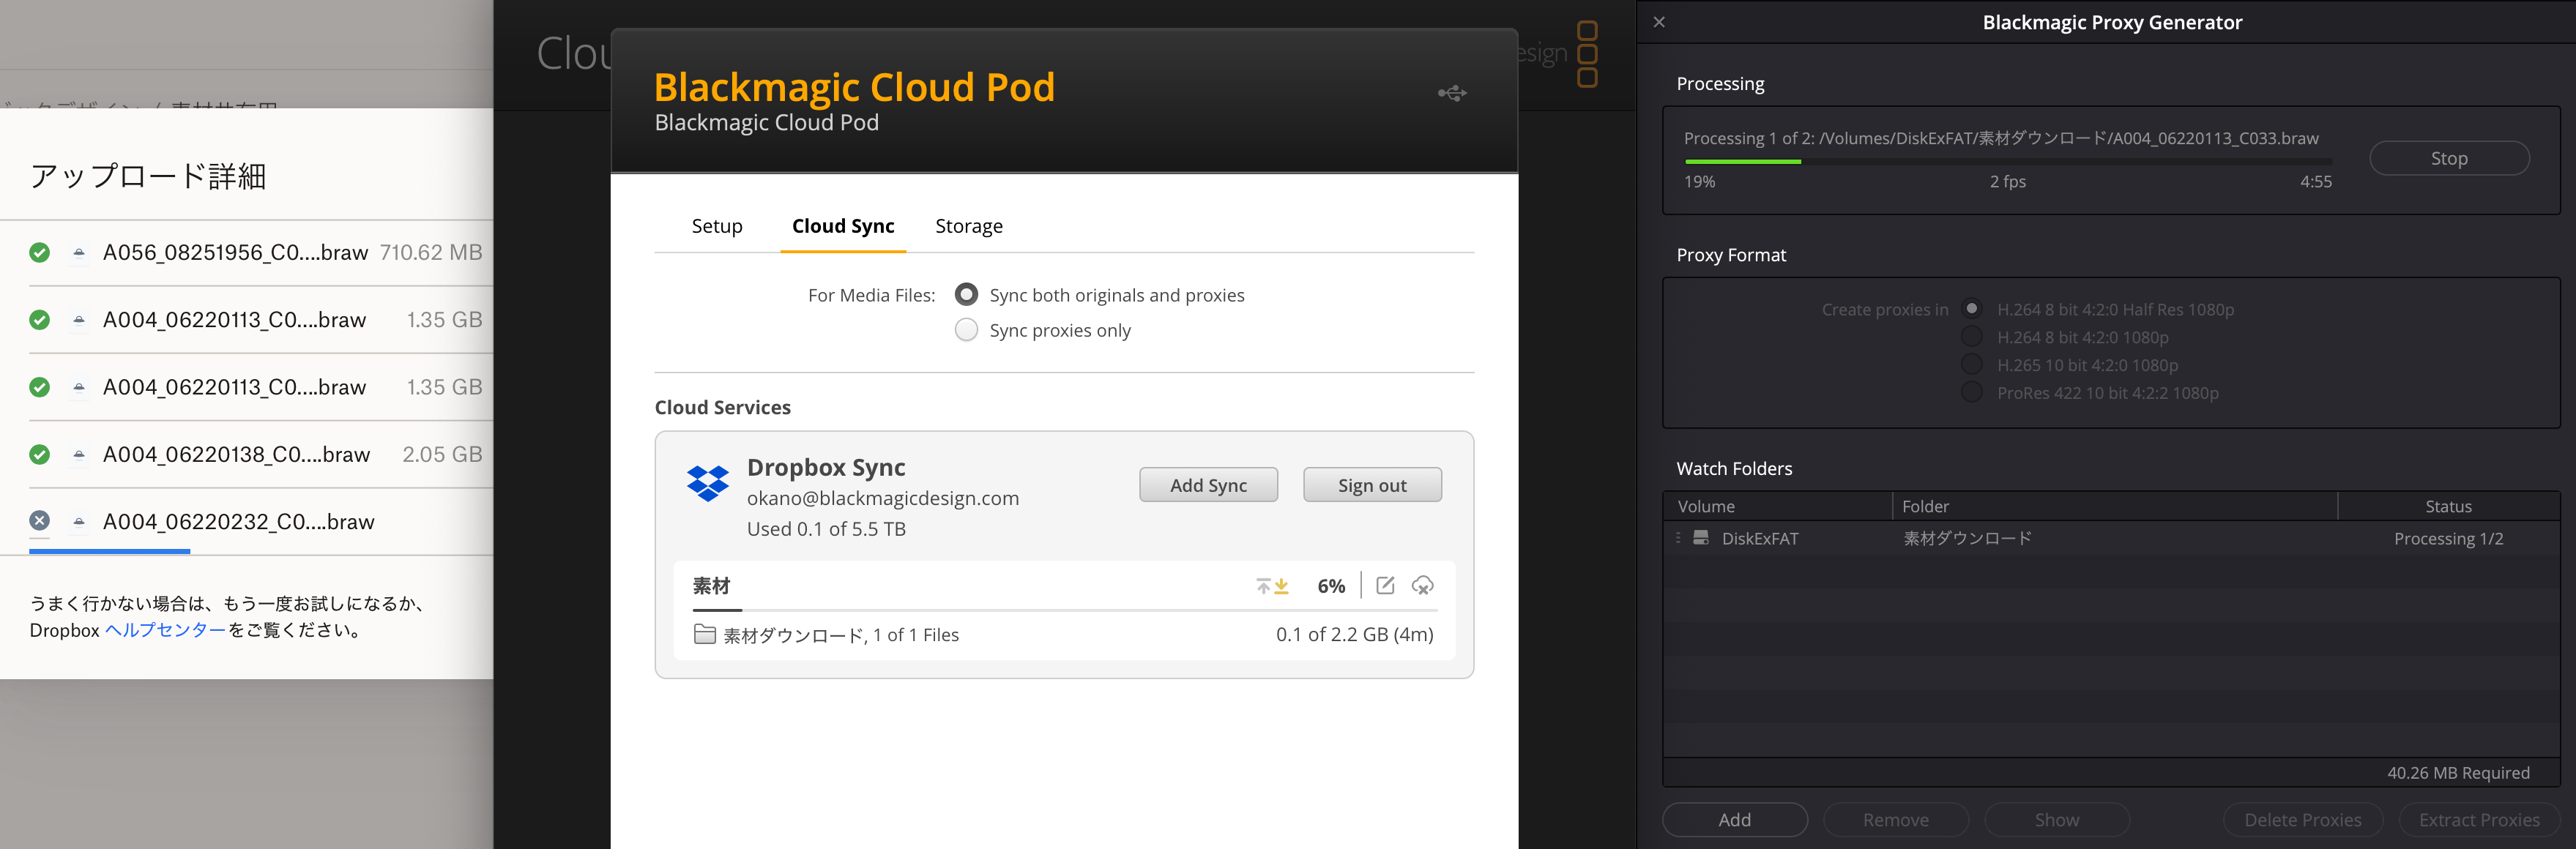Choose ProRes 422 10 bit proxy format
The height and width of the screenshot is (849, 2576).
click(1971, 393)
